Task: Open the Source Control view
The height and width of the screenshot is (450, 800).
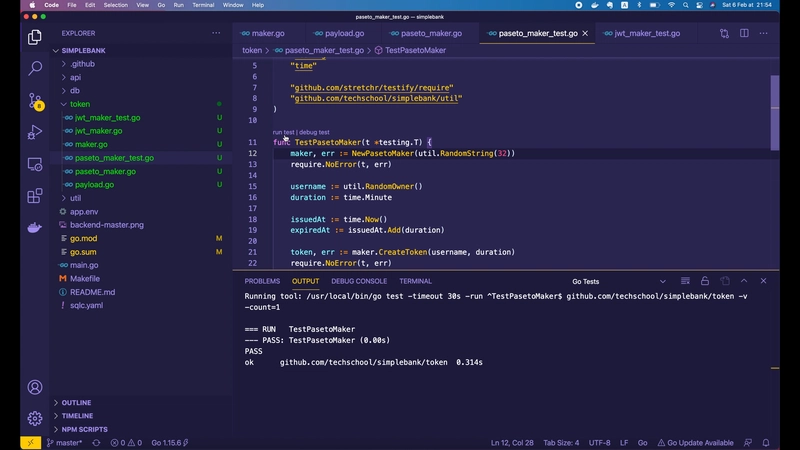Action: [35, 100]
